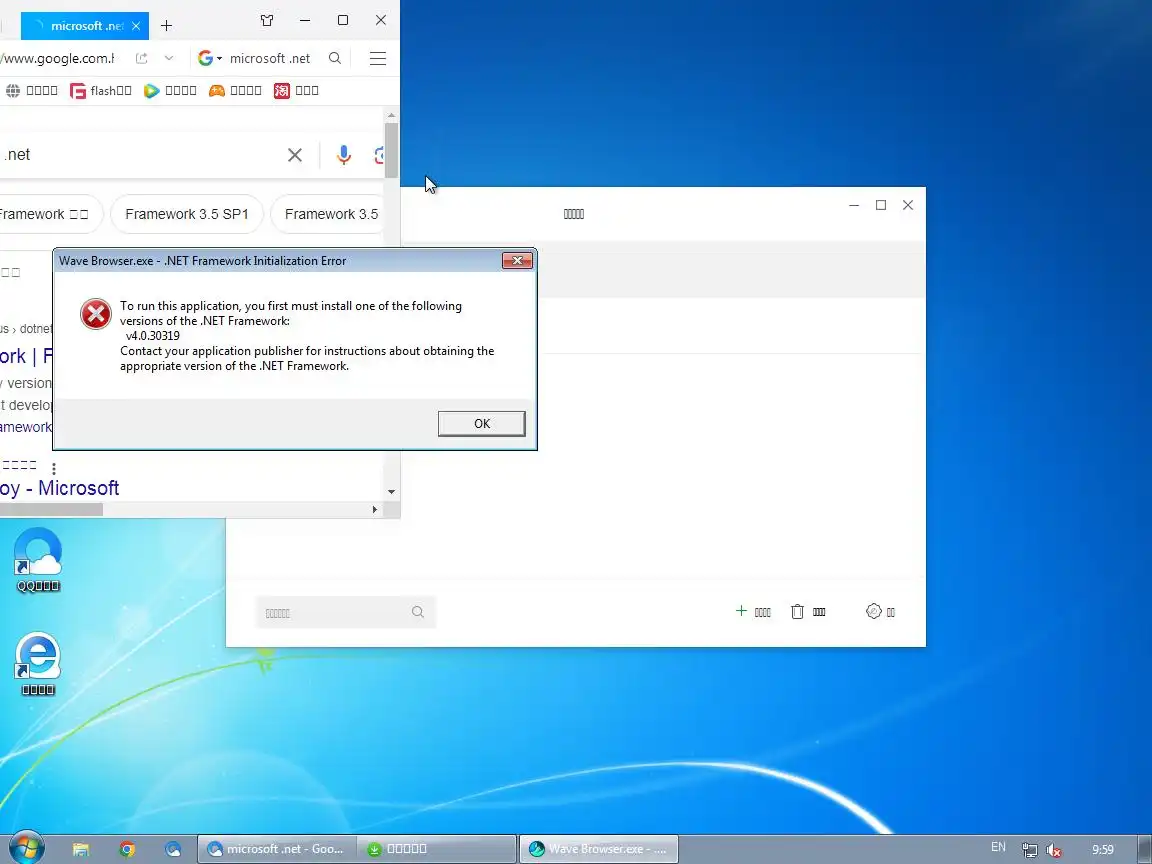This screenshot has width=1152, height=864.
Task: Close the microsoft .net browser tab
Action: [136, 26]
